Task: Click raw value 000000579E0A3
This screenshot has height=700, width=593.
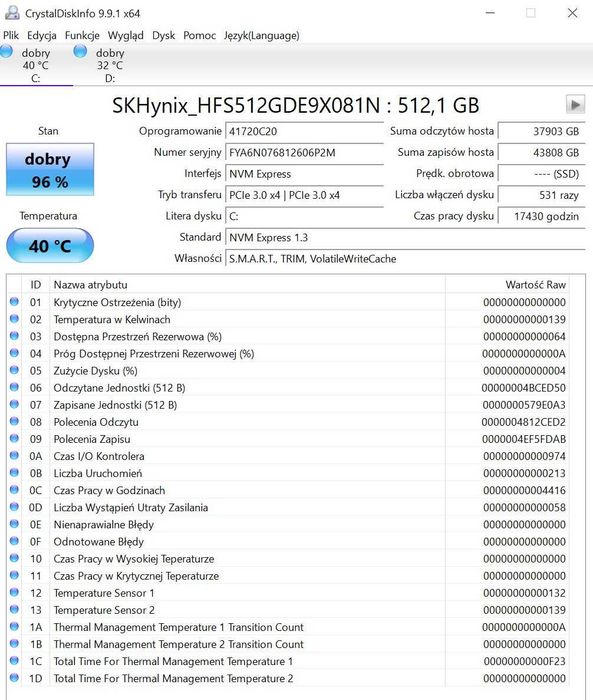Action: pos(524,405)
